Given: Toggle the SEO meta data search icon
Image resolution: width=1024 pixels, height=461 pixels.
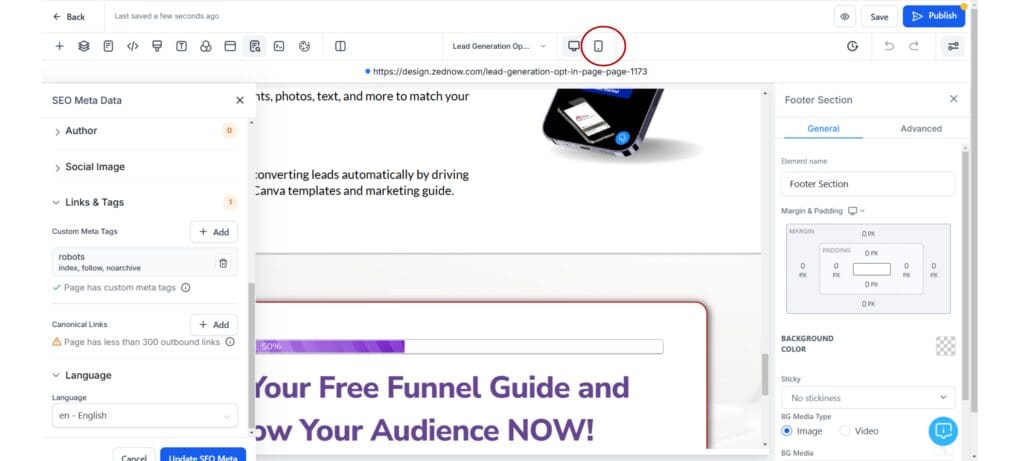Looking at the screenshot, I should pos(255,46).
